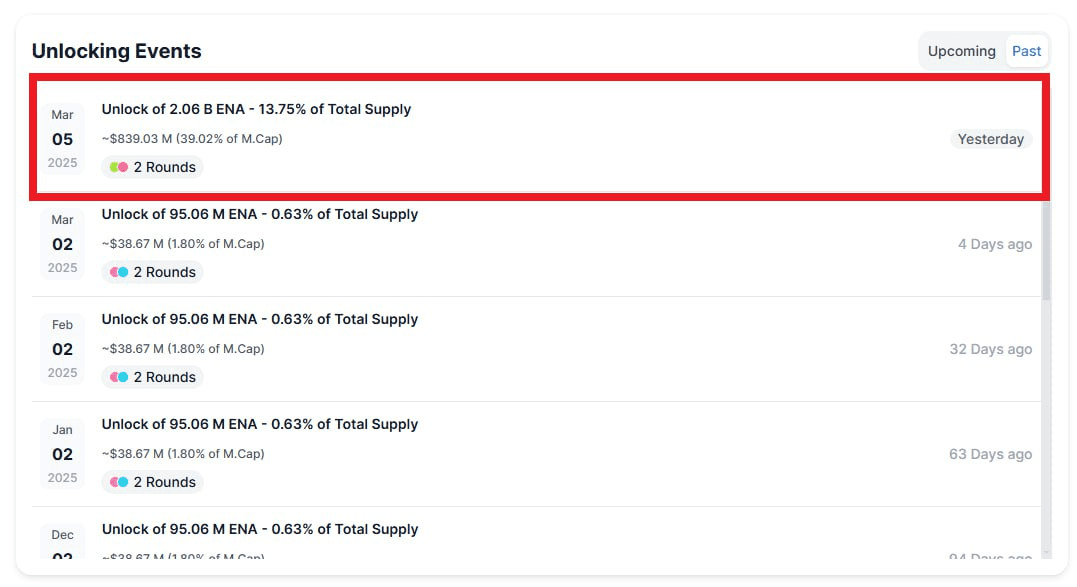The height and width of the screenshot is (587, 1077).
Task: Select the Feb 02 2025 date tile
Action: (63, 349)
